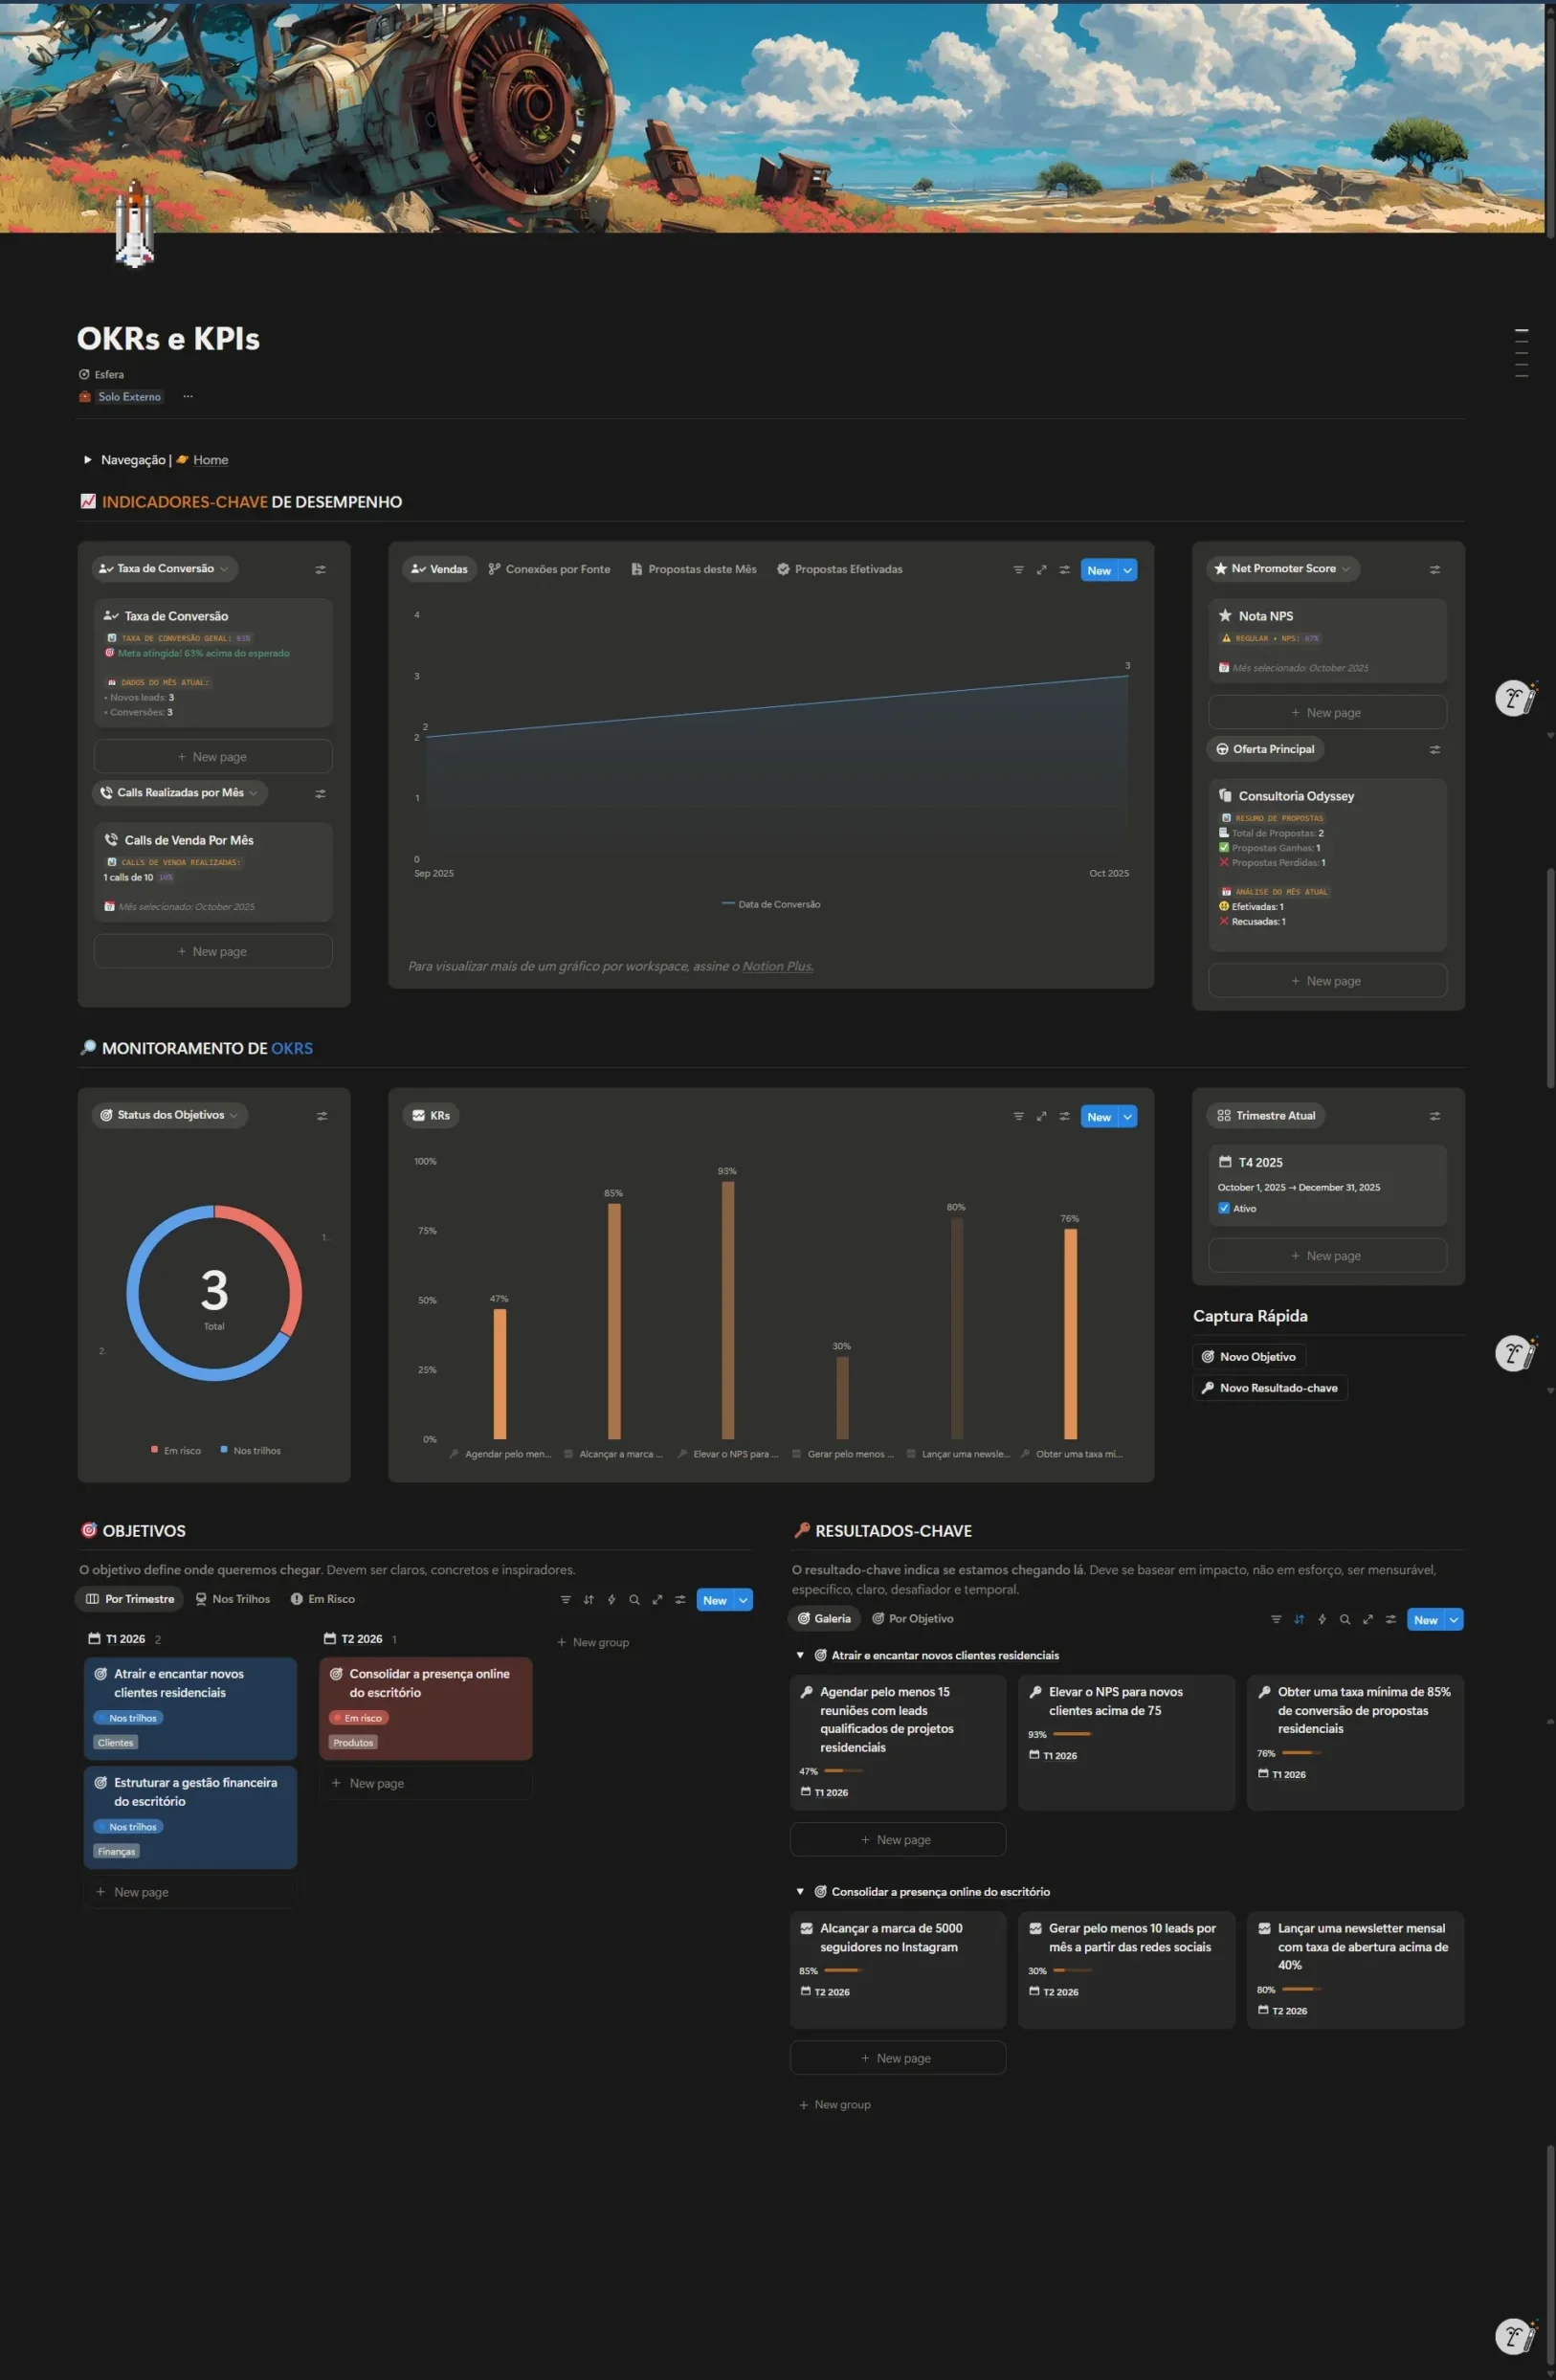The width and height of the screenshot is (1556, 2380).
Task: Open the dropdown arrow beside New in Objetivos
Action: click(743, 1600)
